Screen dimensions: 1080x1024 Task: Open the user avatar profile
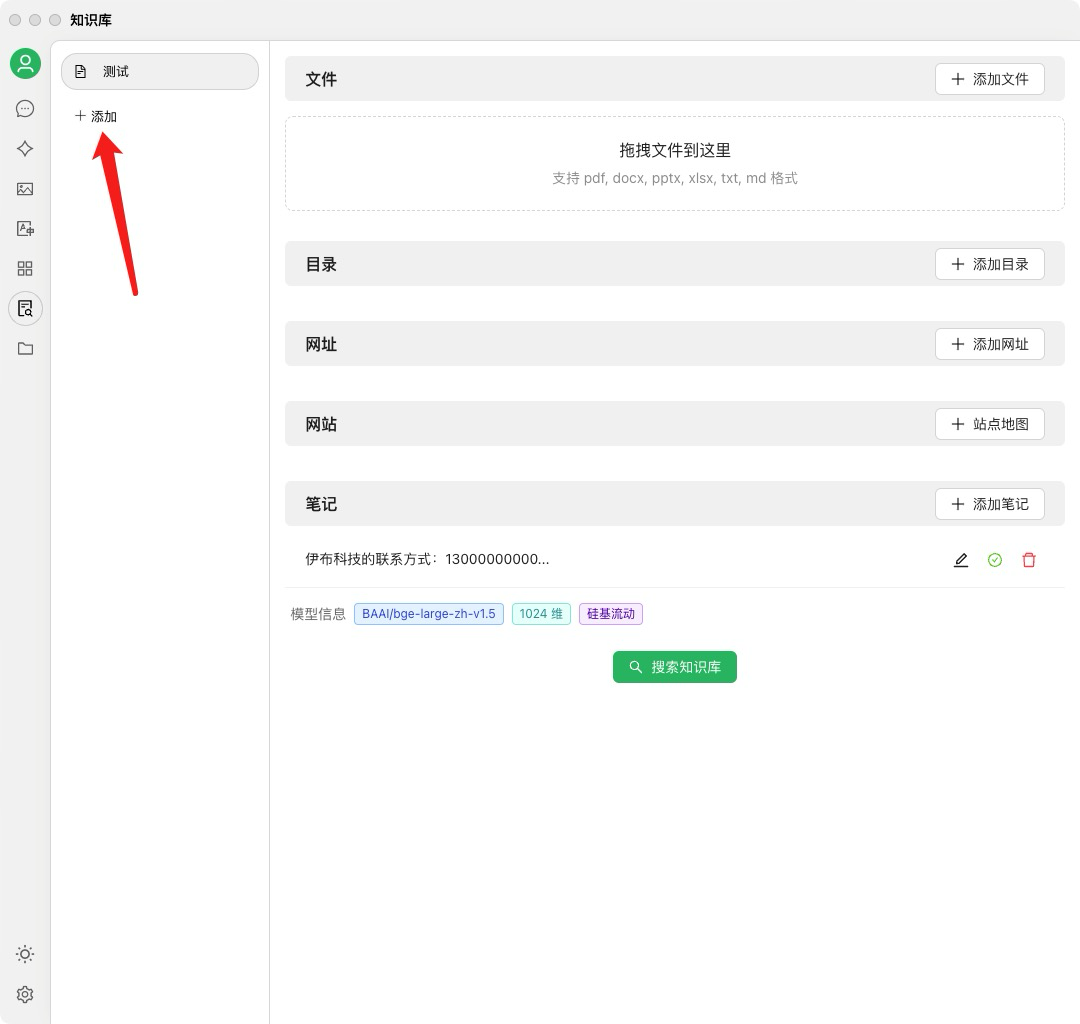[25, 63]
